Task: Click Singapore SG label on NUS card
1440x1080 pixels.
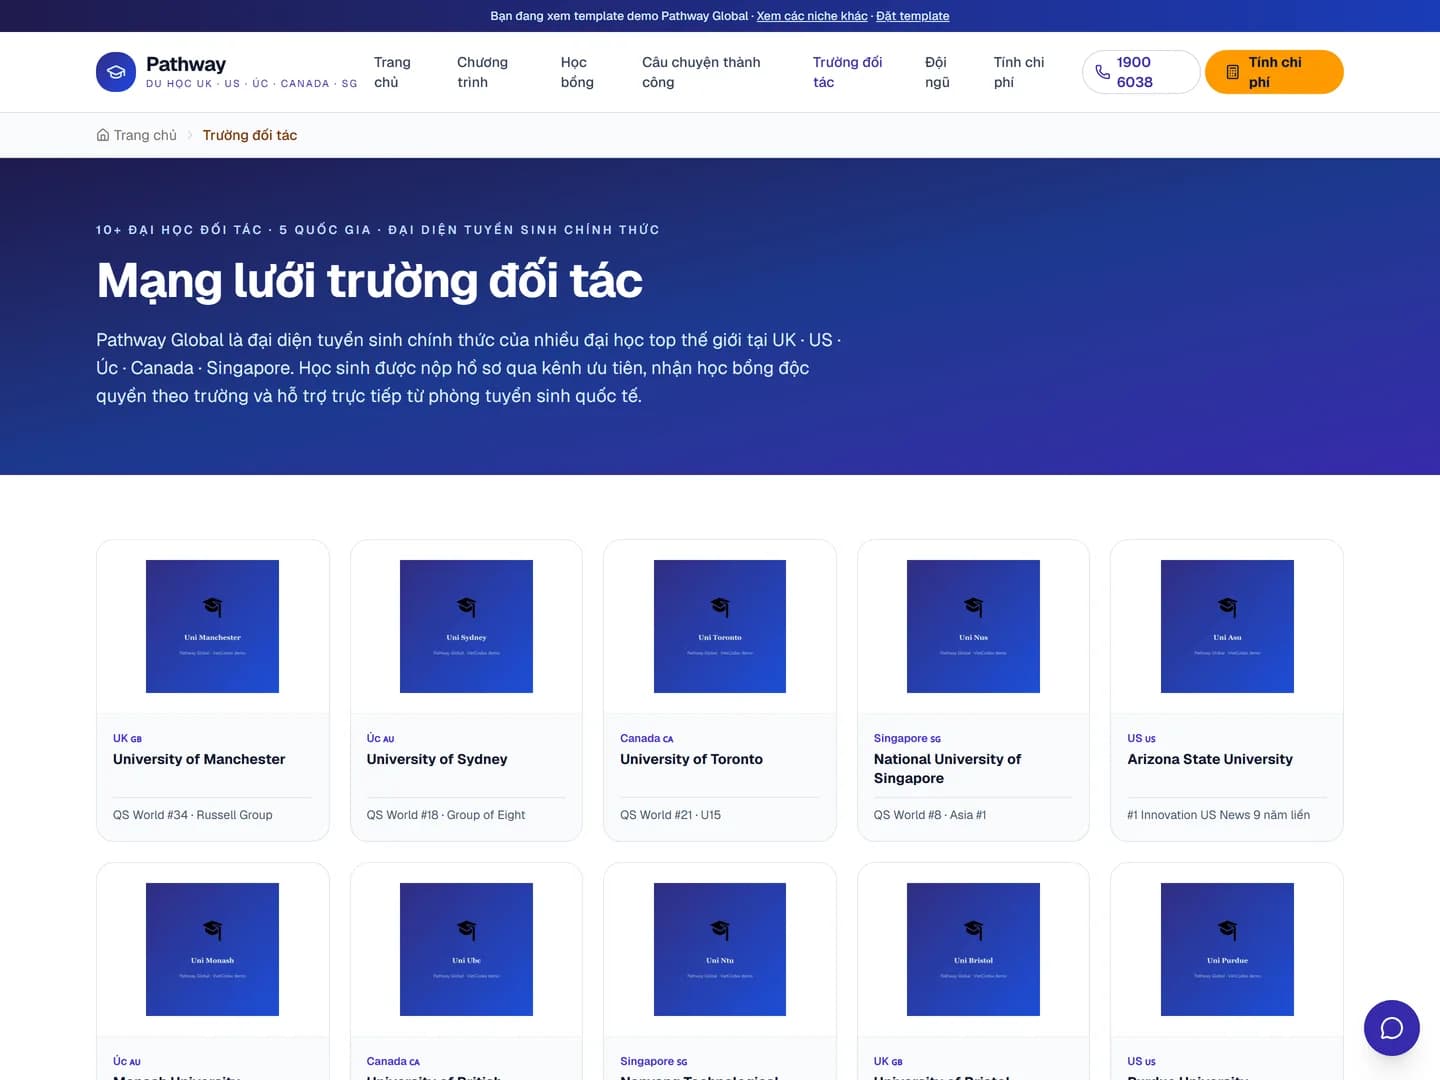Action: (x=907, y=738)
